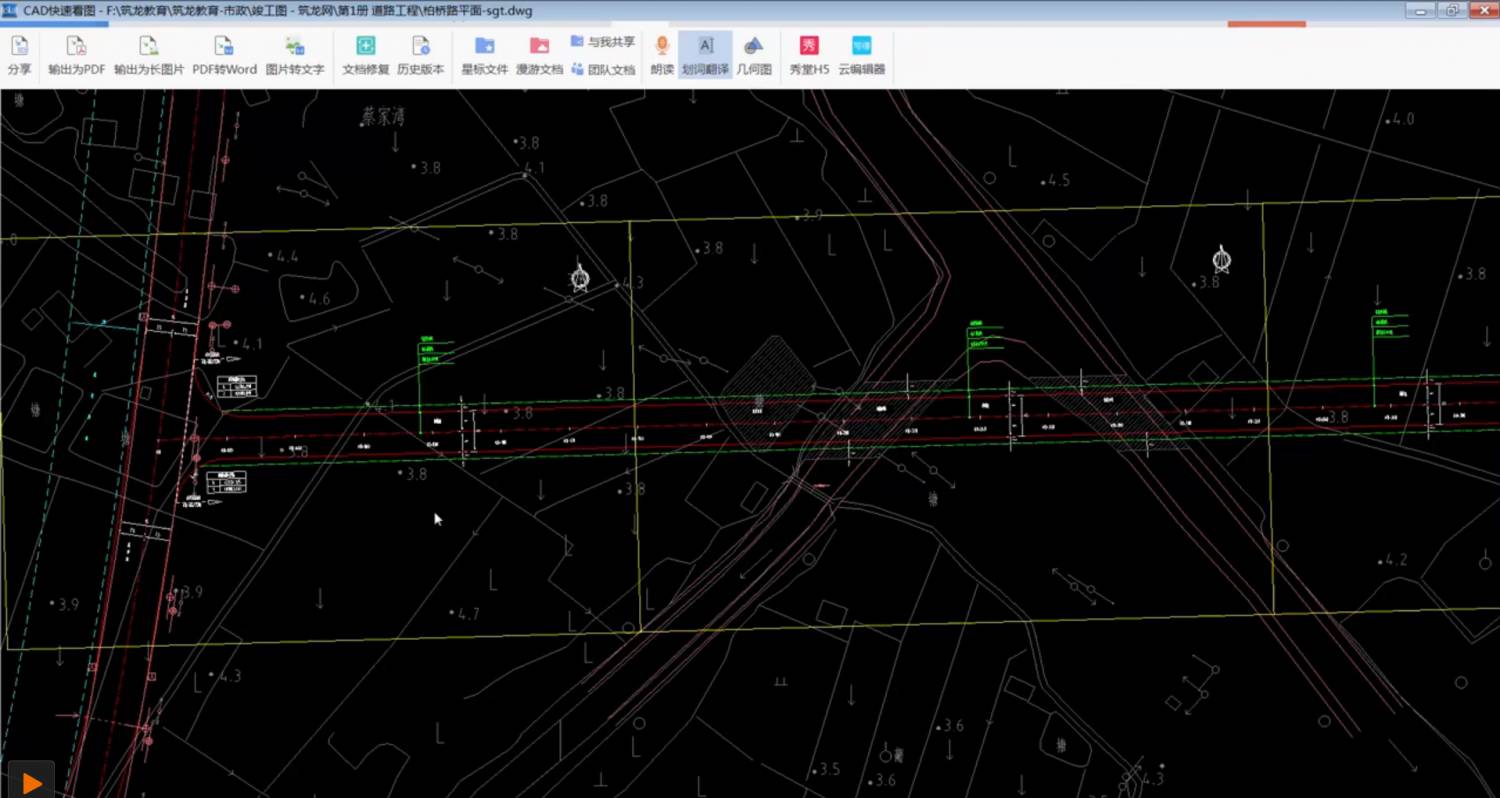Click the 蔡家湾 place label on map

click(383, 117)
